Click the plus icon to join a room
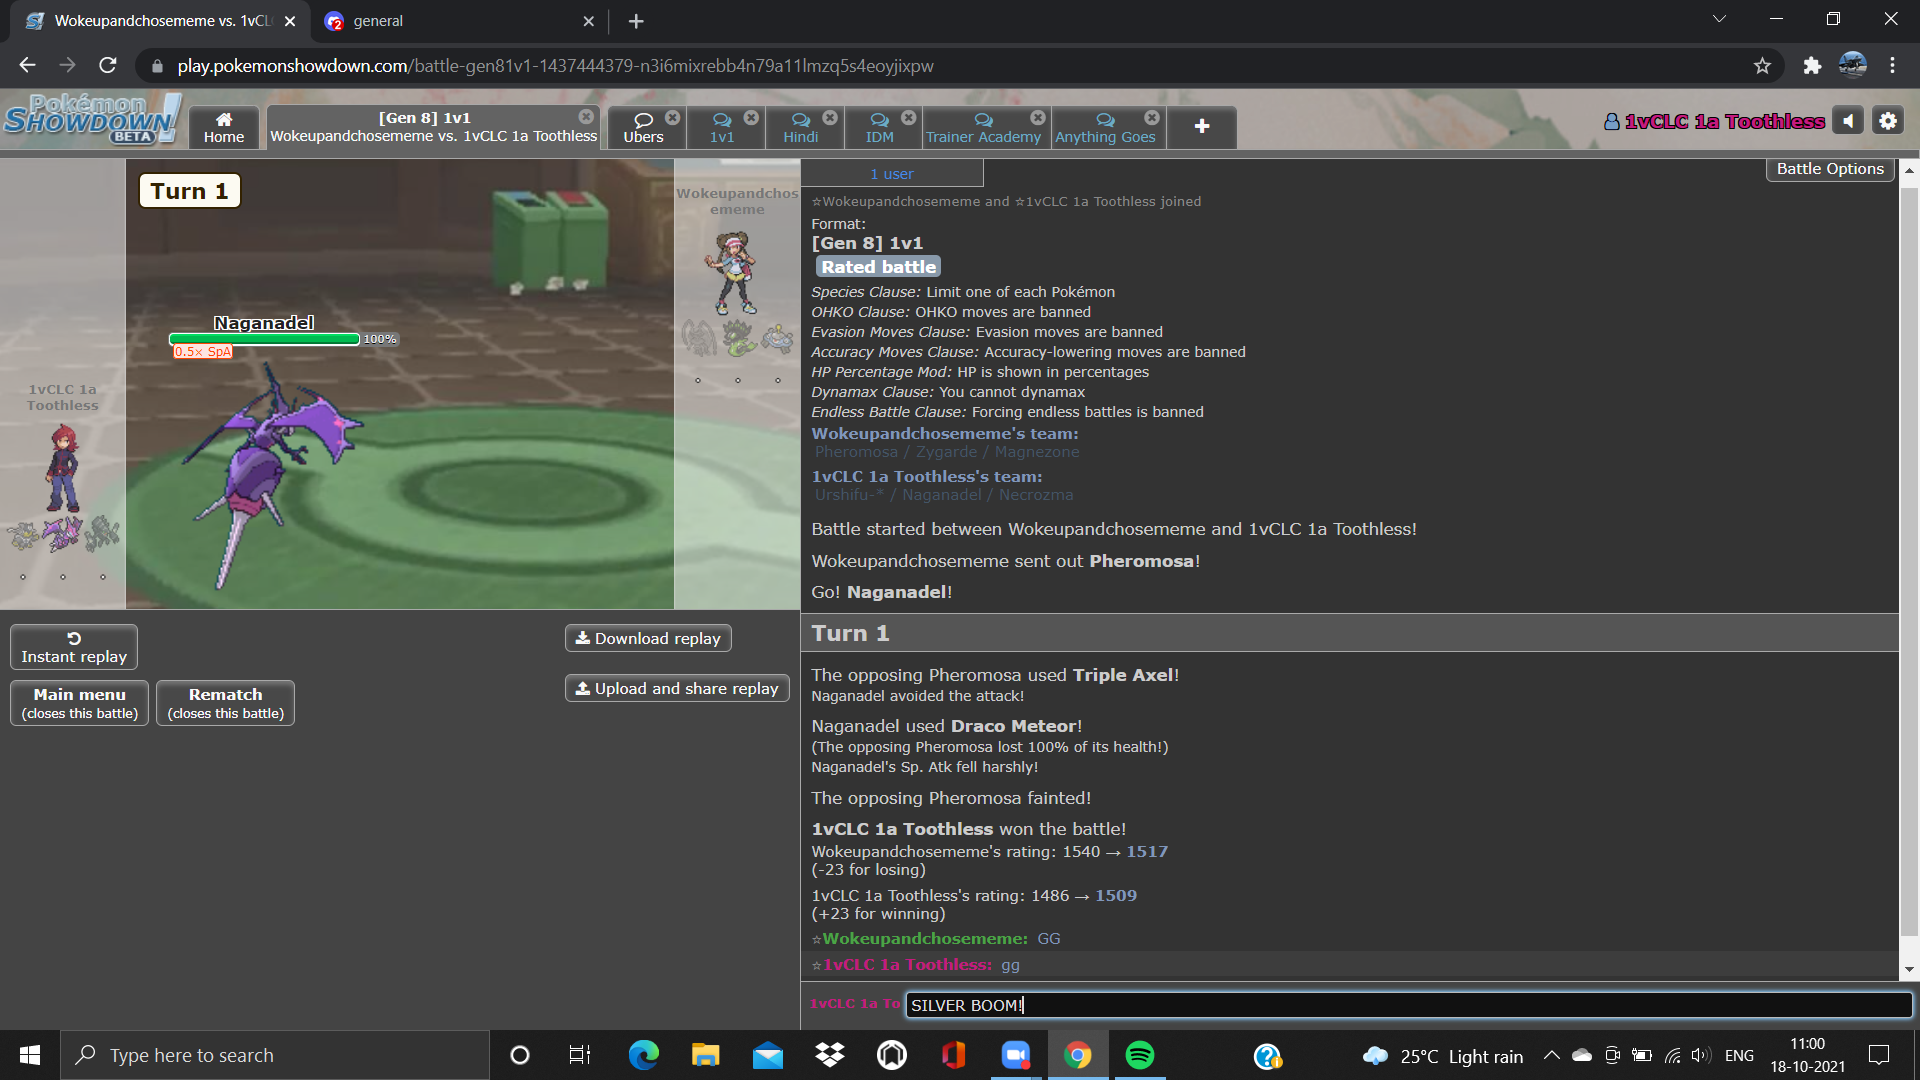The image size is (1920, 1080). click(1202, 127)
